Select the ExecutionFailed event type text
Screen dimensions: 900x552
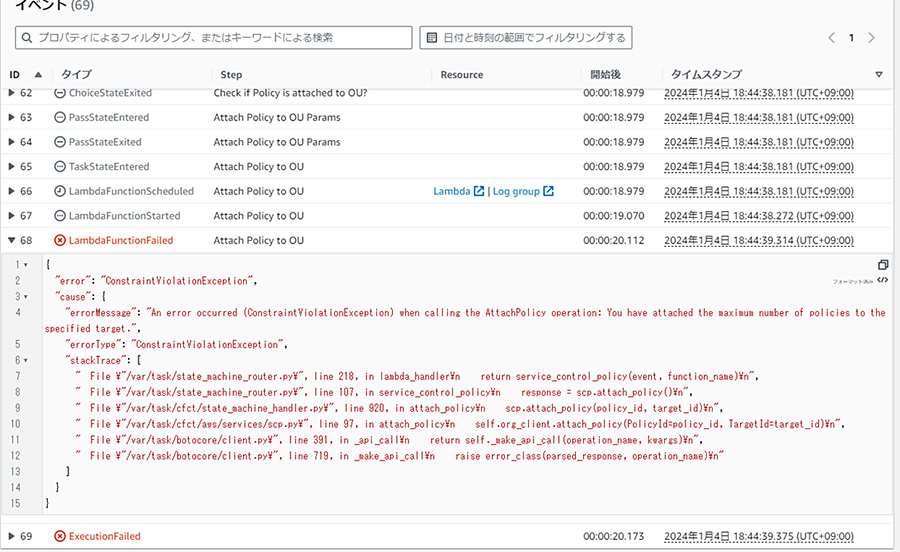tap(104, 537)
